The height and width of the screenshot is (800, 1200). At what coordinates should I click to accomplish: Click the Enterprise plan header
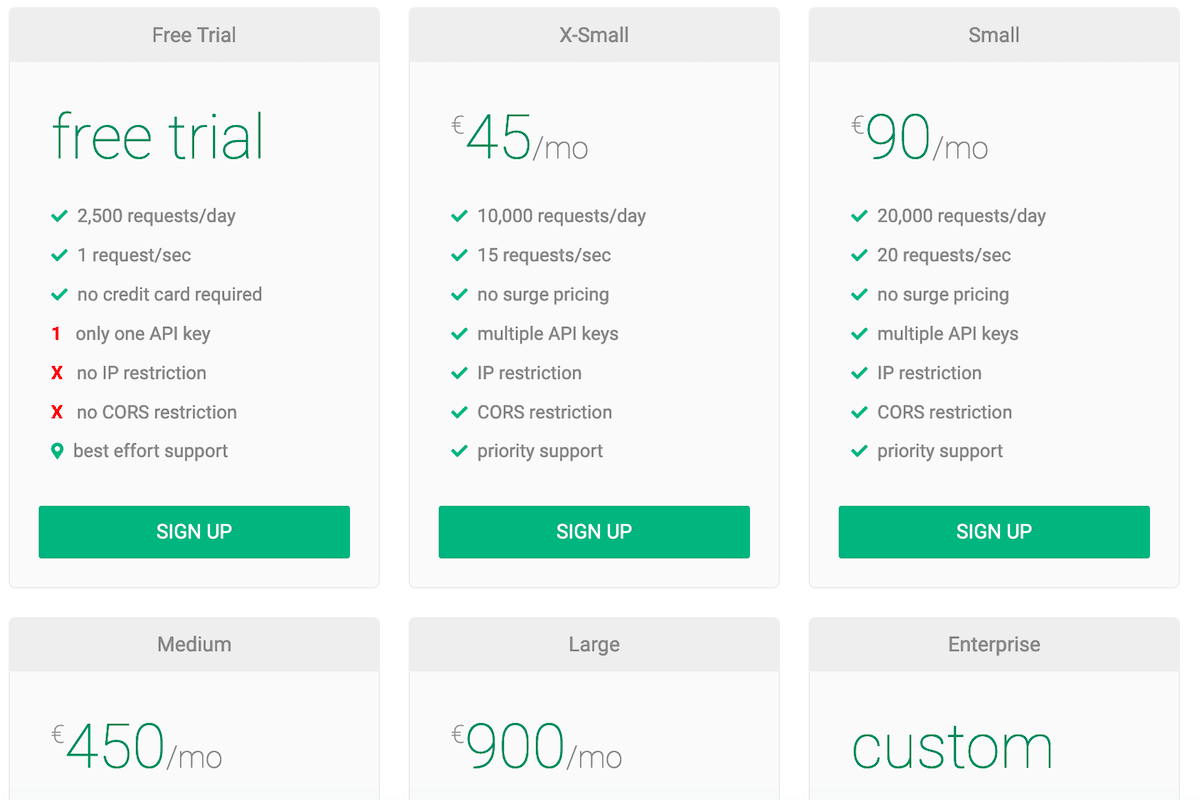pos(994,645)
